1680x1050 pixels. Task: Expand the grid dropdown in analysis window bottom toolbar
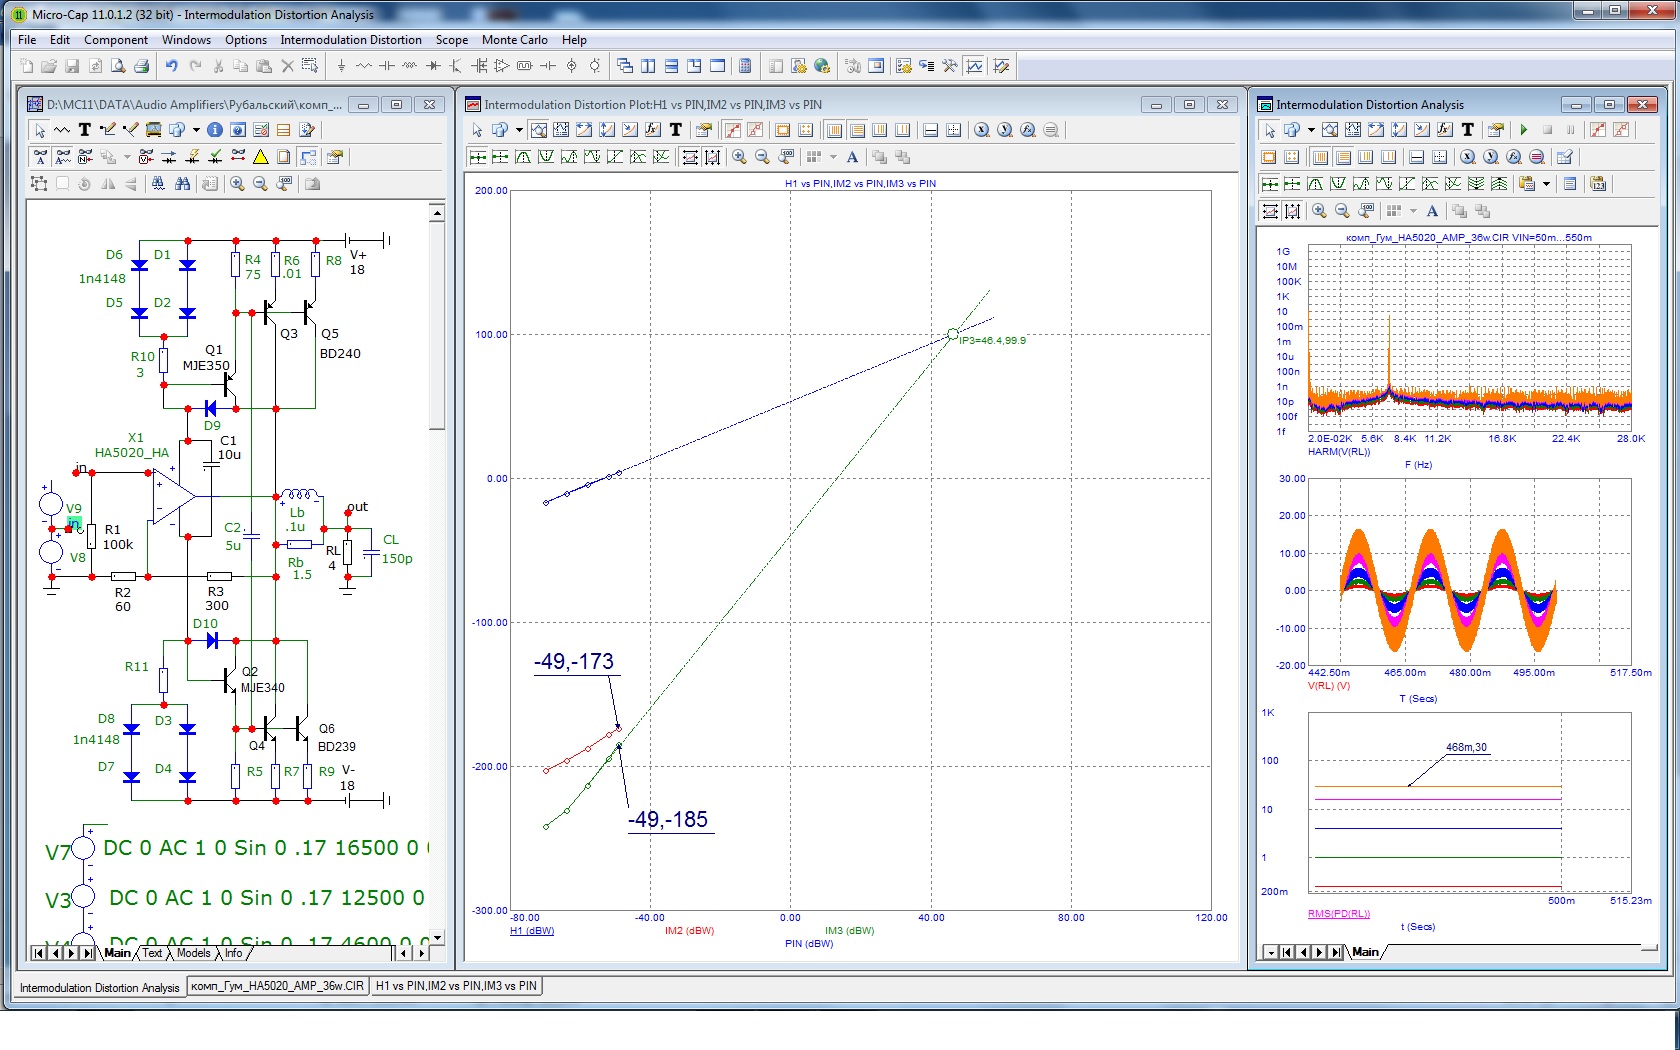coord(1412,211)
